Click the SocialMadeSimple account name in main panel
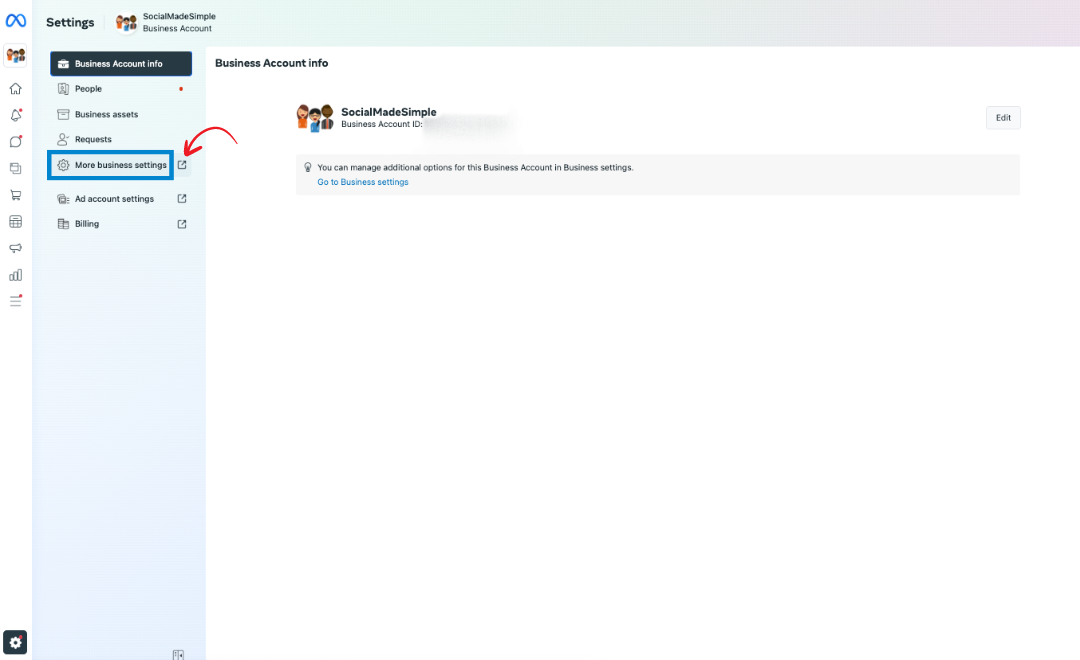This screenshot has height=660, width=1080. [x=388, y=112]
